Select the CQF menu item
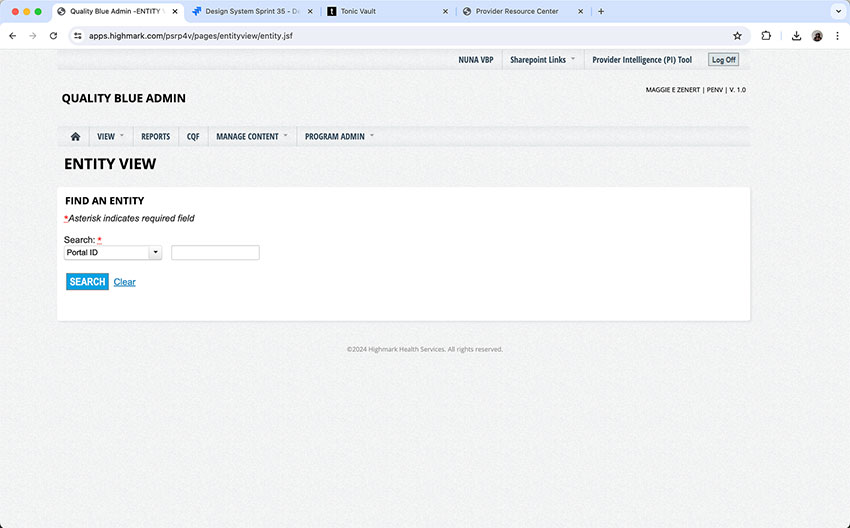 (x=193, y=136)
